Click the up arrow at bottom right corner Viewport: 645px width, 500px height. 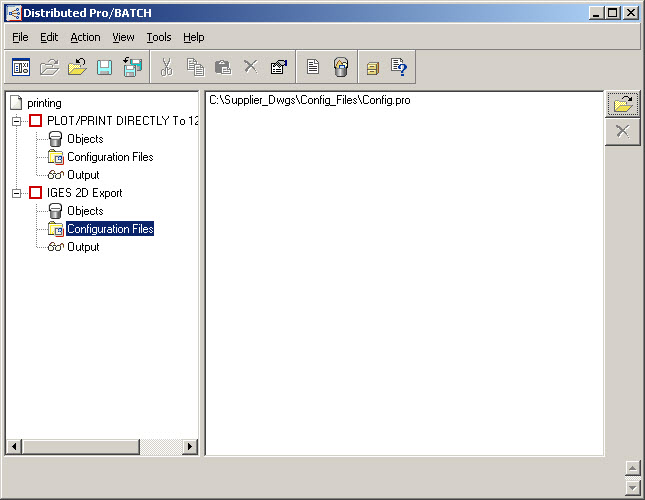point(632,468)
